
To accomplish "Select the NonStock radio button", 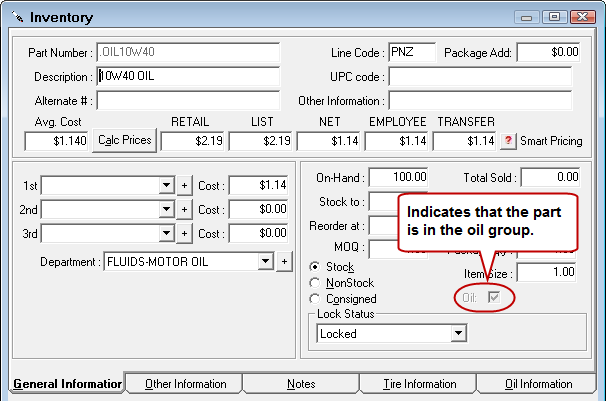I will pos(316,283).
